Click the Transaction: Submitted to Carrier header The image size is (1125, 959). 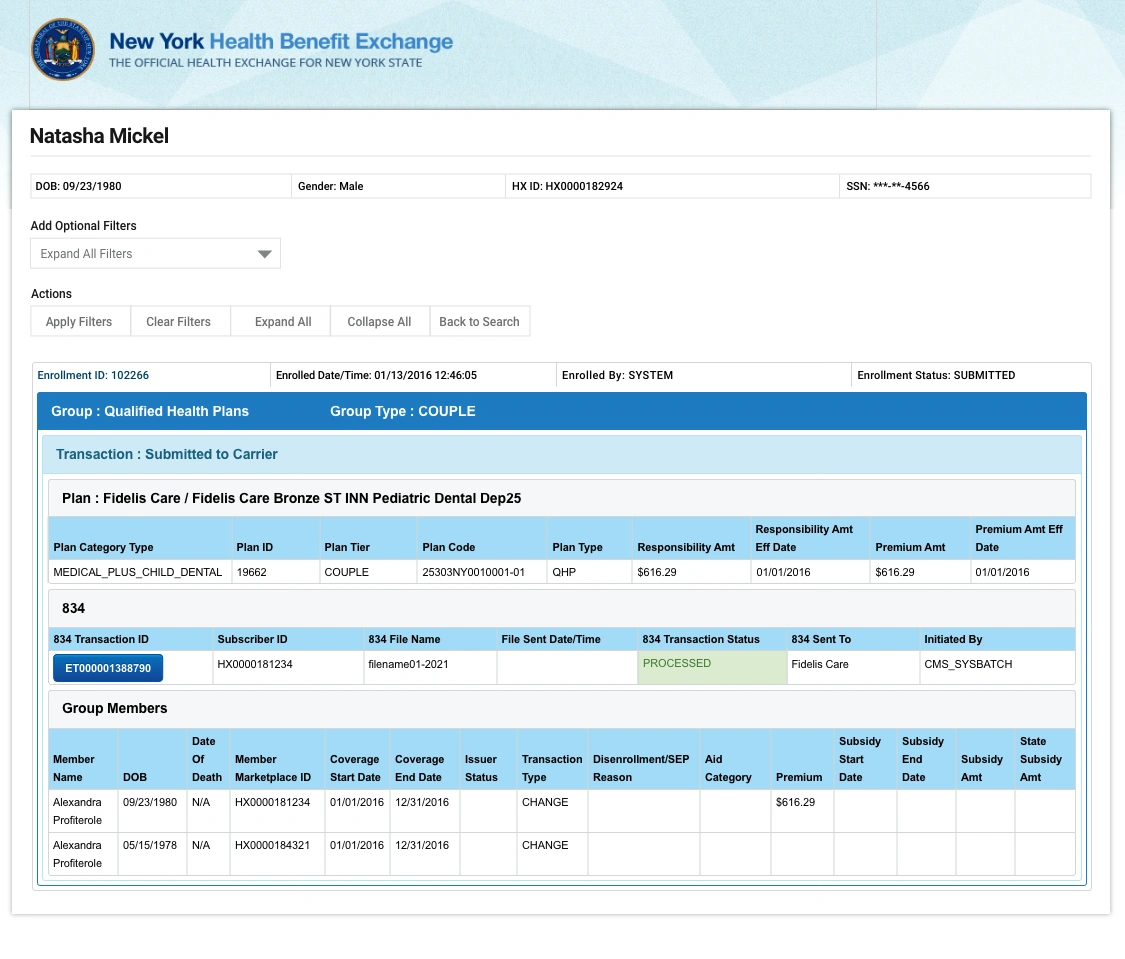coord(167,454)
